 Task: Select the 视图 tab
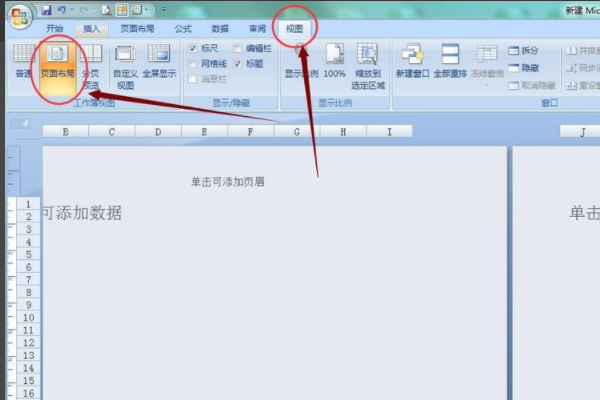click(x=294, y=29)
